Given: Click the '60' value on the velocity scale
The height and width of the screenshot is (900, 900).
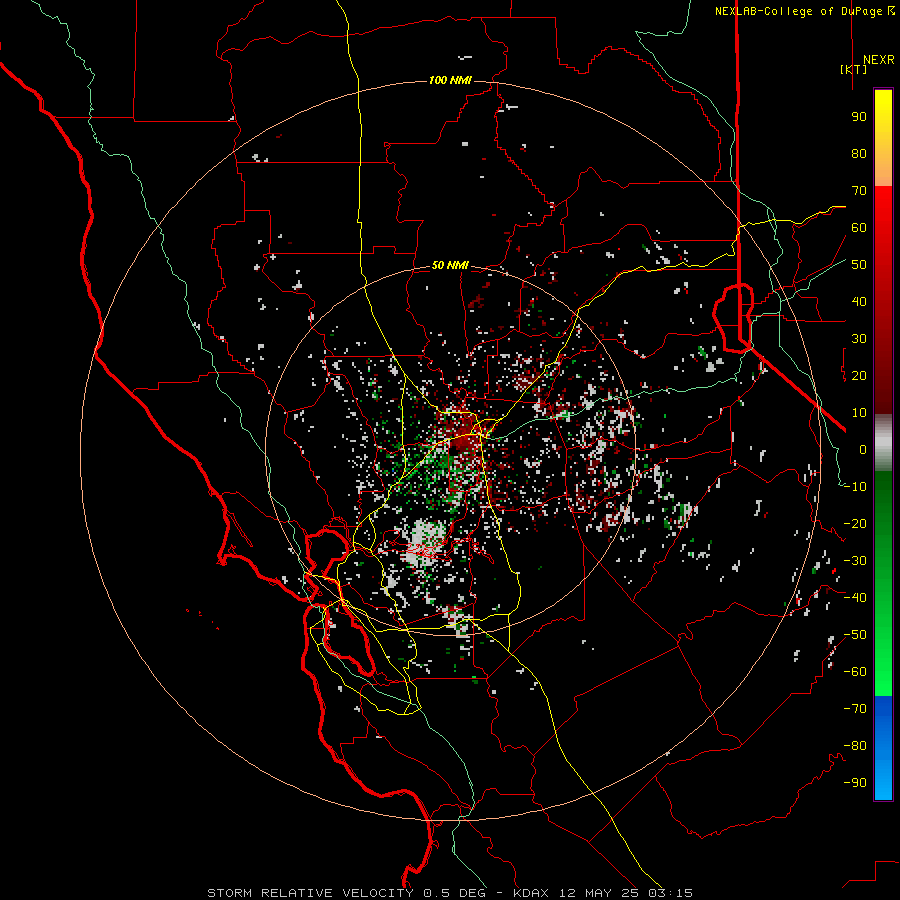Looking at the screenshot, I should [859, 227].
